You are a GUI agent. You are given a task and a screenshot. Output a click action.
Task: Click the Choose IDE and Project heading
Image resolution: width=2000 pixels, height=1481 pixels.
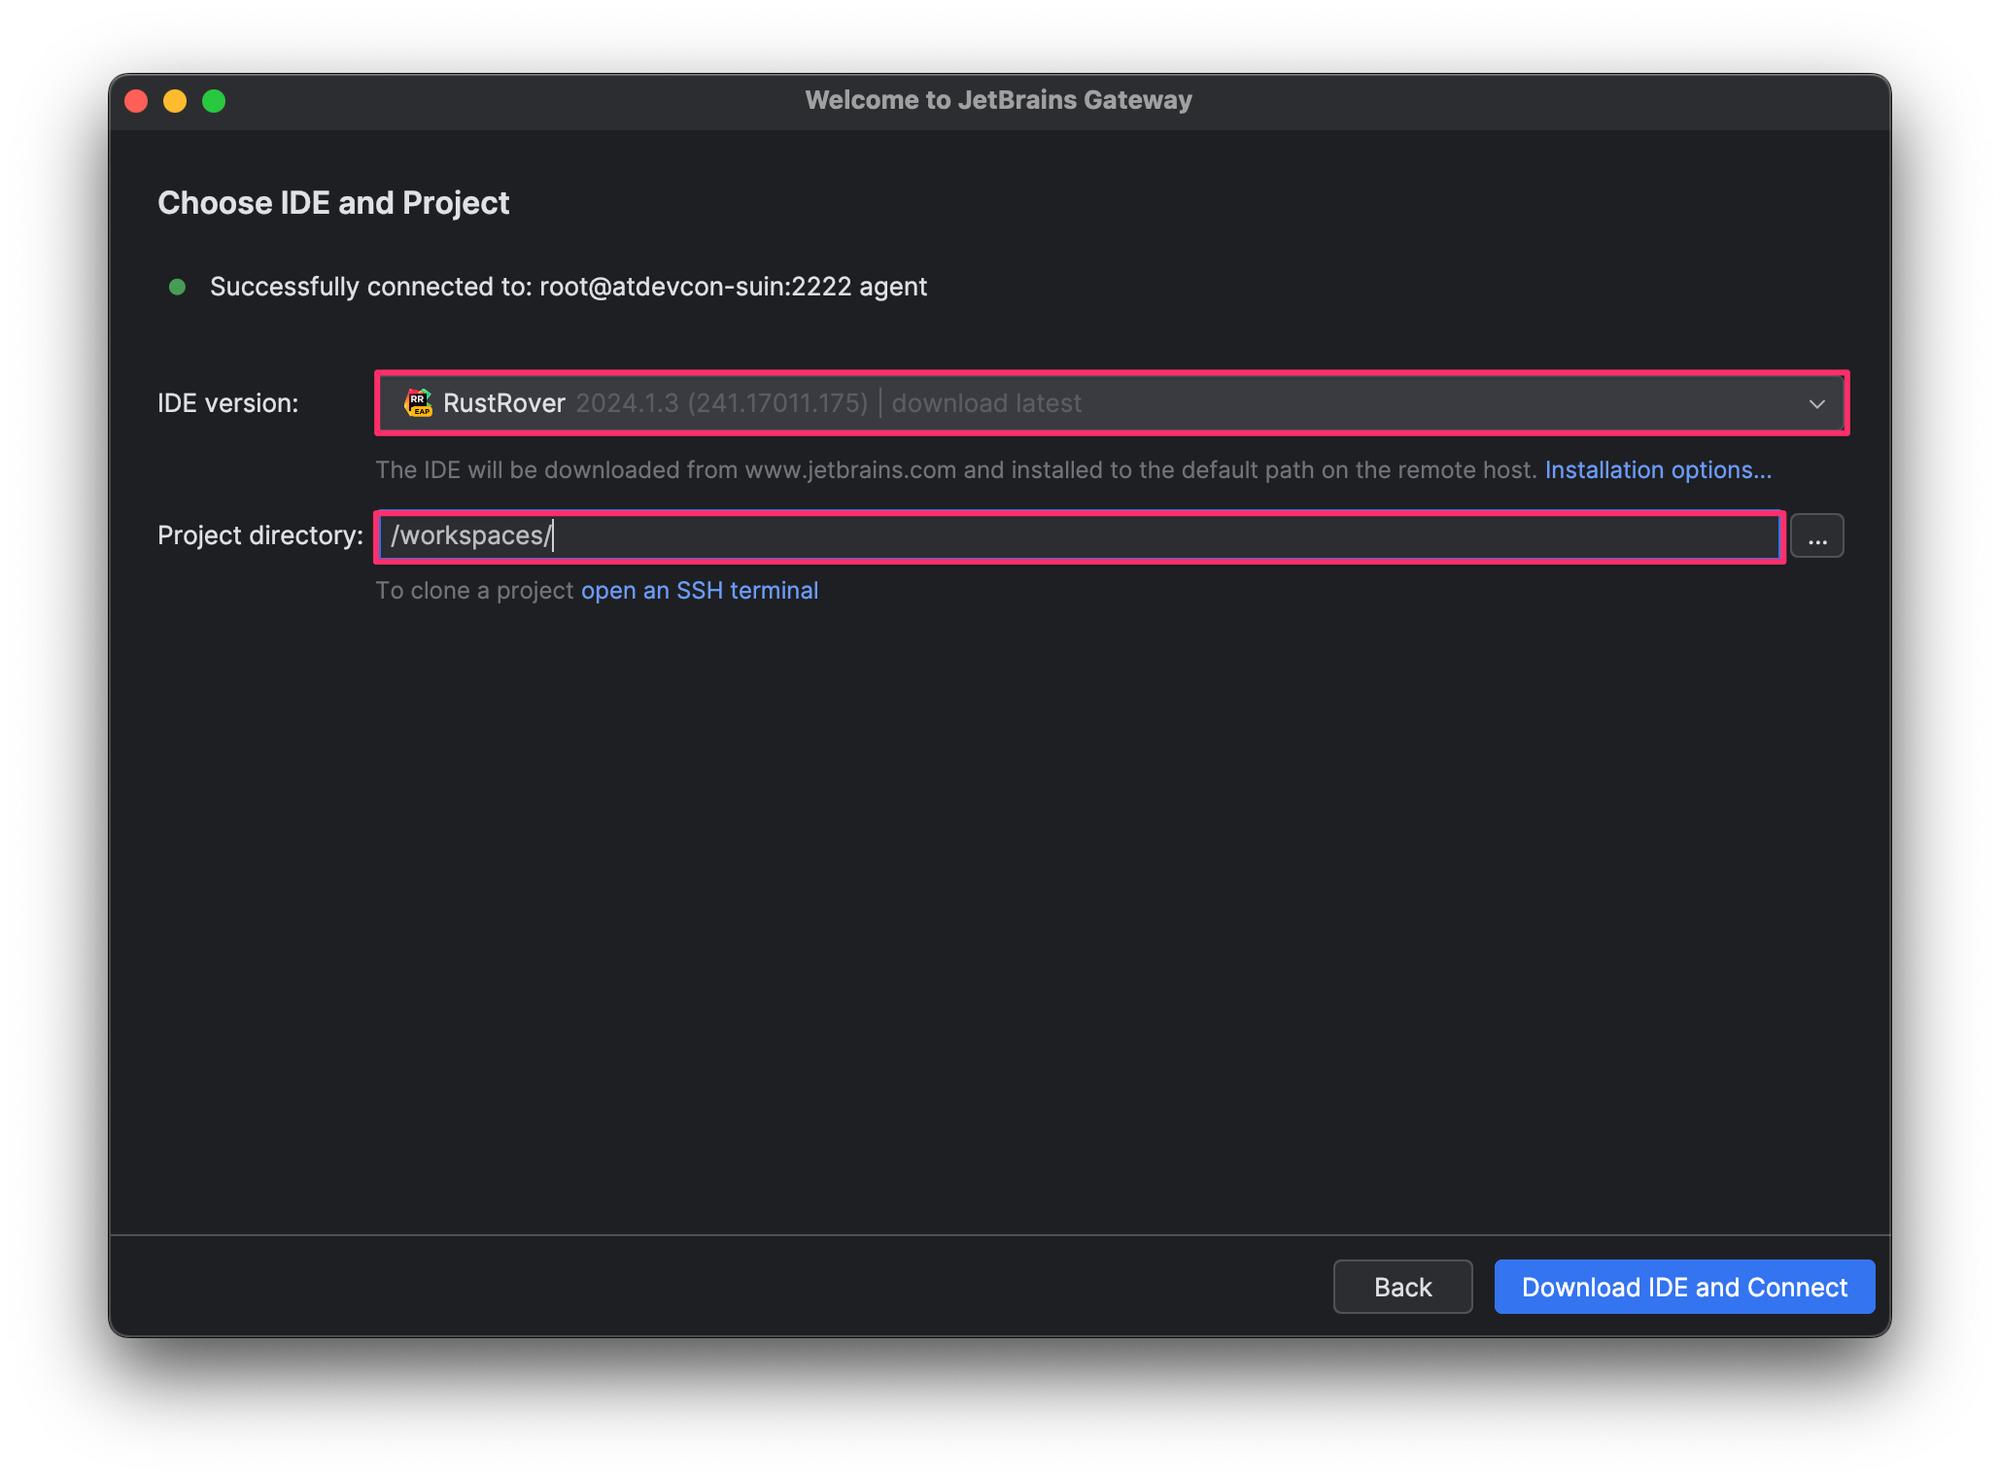click(x=333, y=203)
